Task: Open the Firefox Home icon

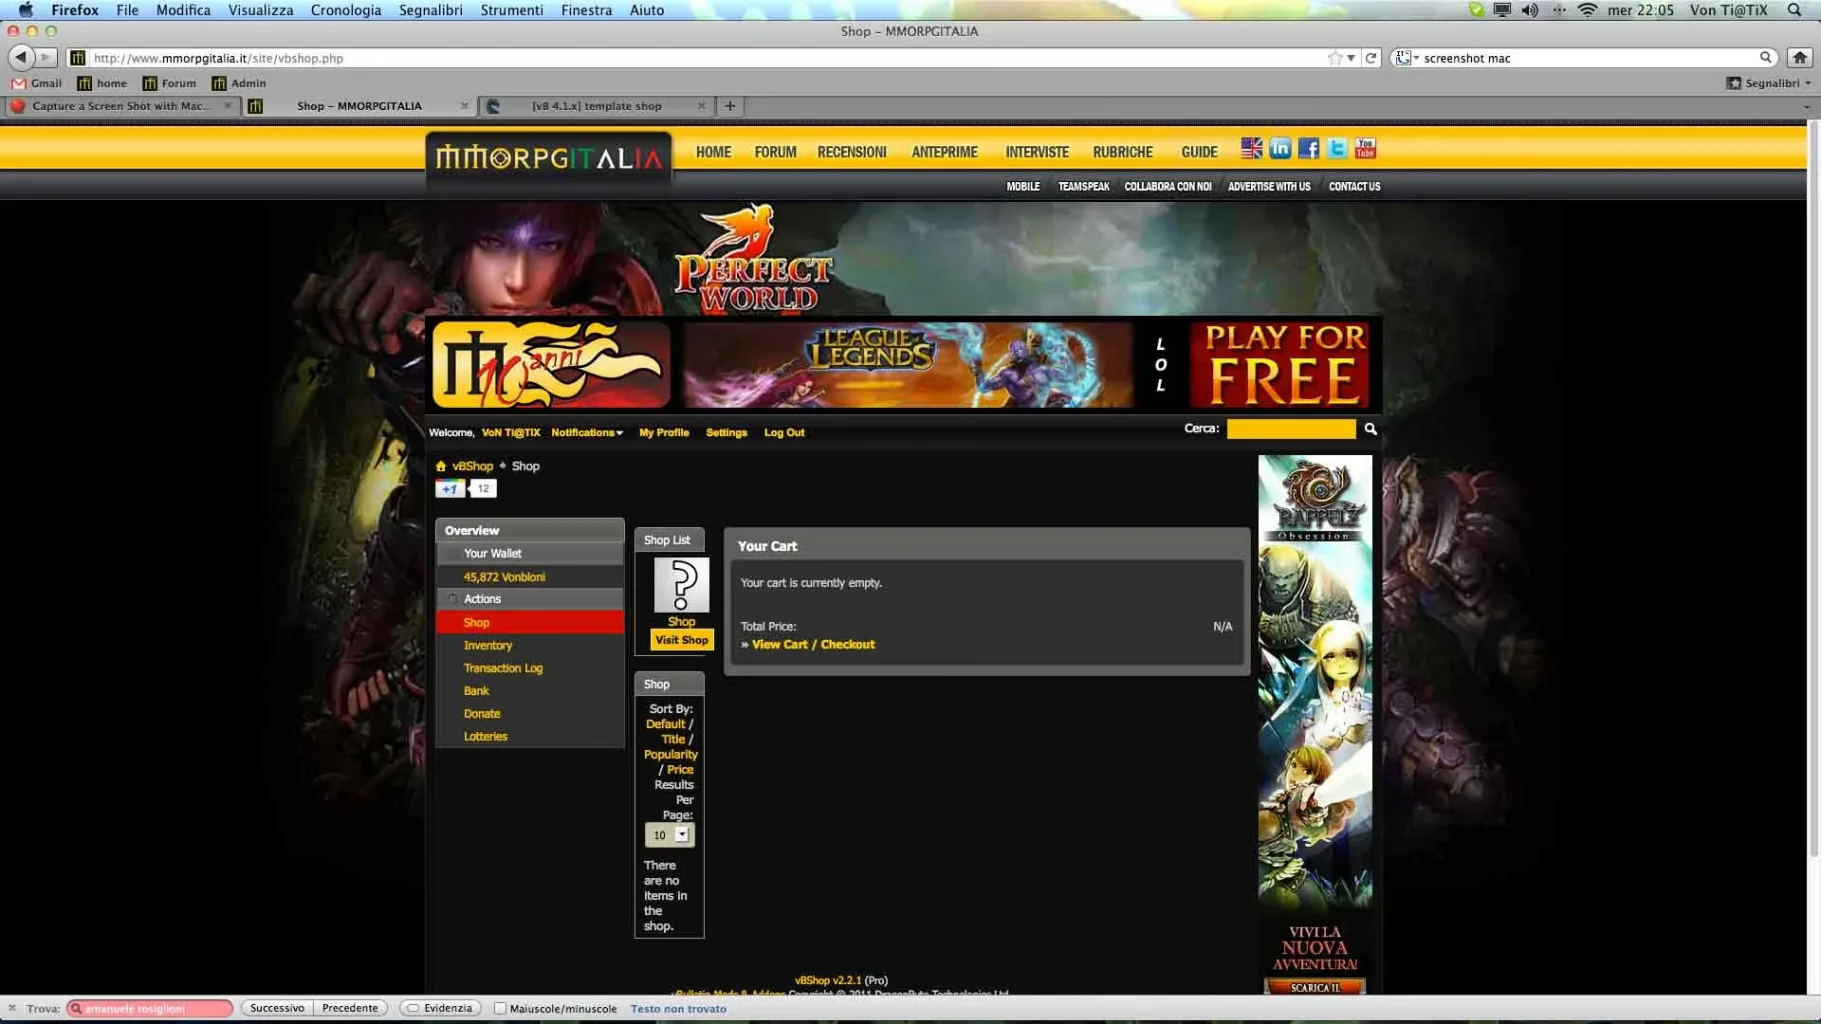Action: (1800, 58)
